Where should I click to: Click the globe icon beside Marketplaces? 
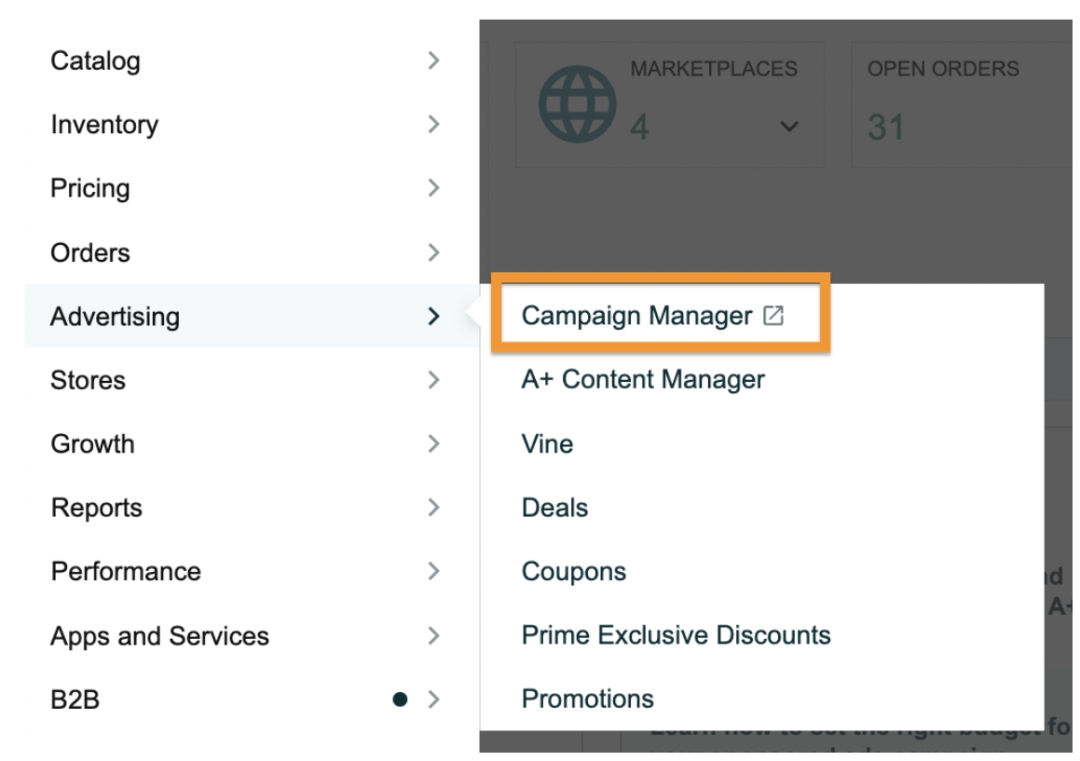click(577, 104)
